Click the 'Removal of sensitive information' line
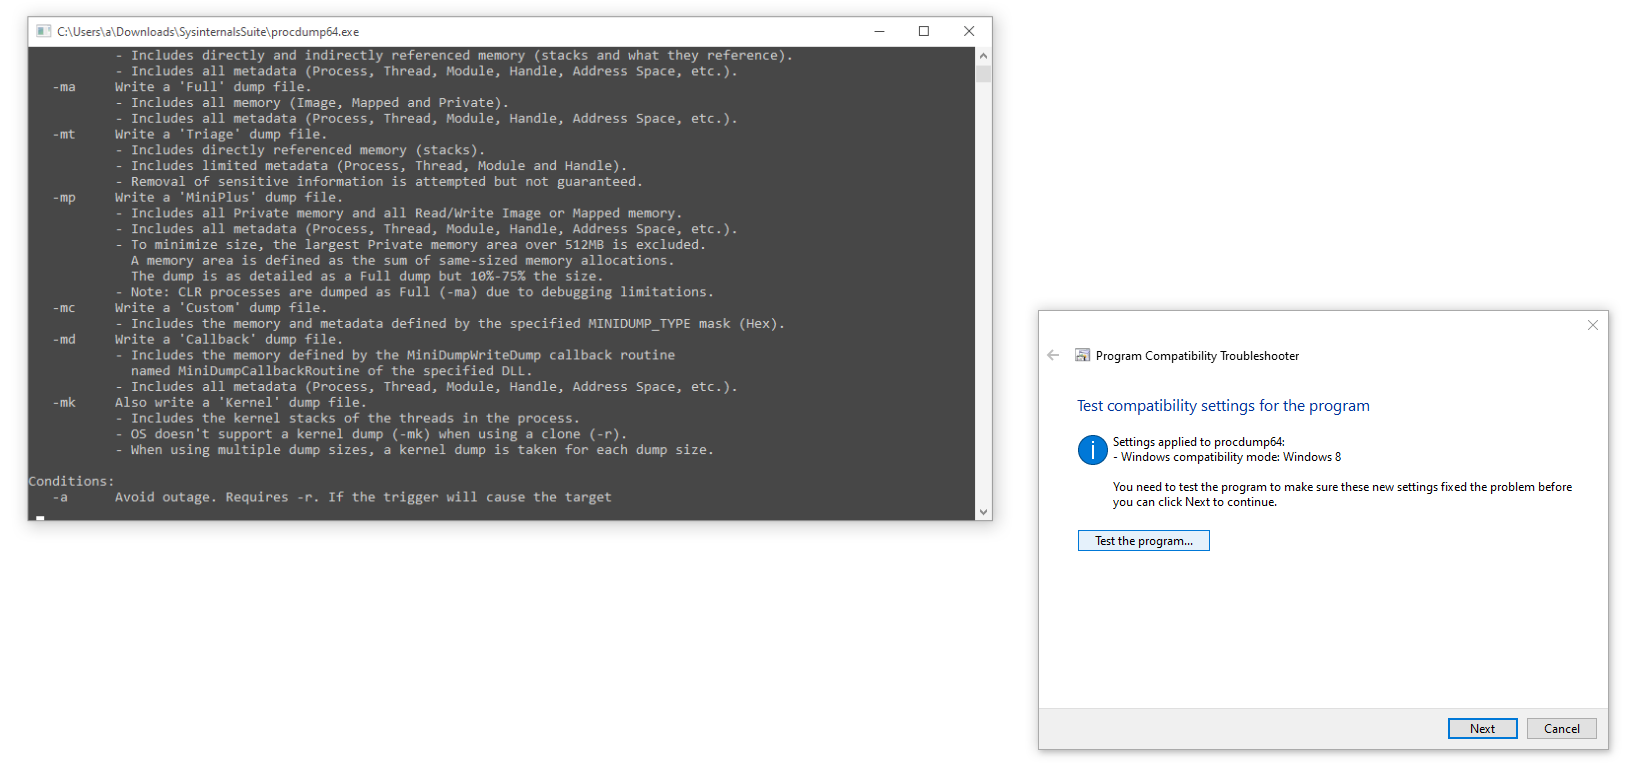 [x=379, y=182]
